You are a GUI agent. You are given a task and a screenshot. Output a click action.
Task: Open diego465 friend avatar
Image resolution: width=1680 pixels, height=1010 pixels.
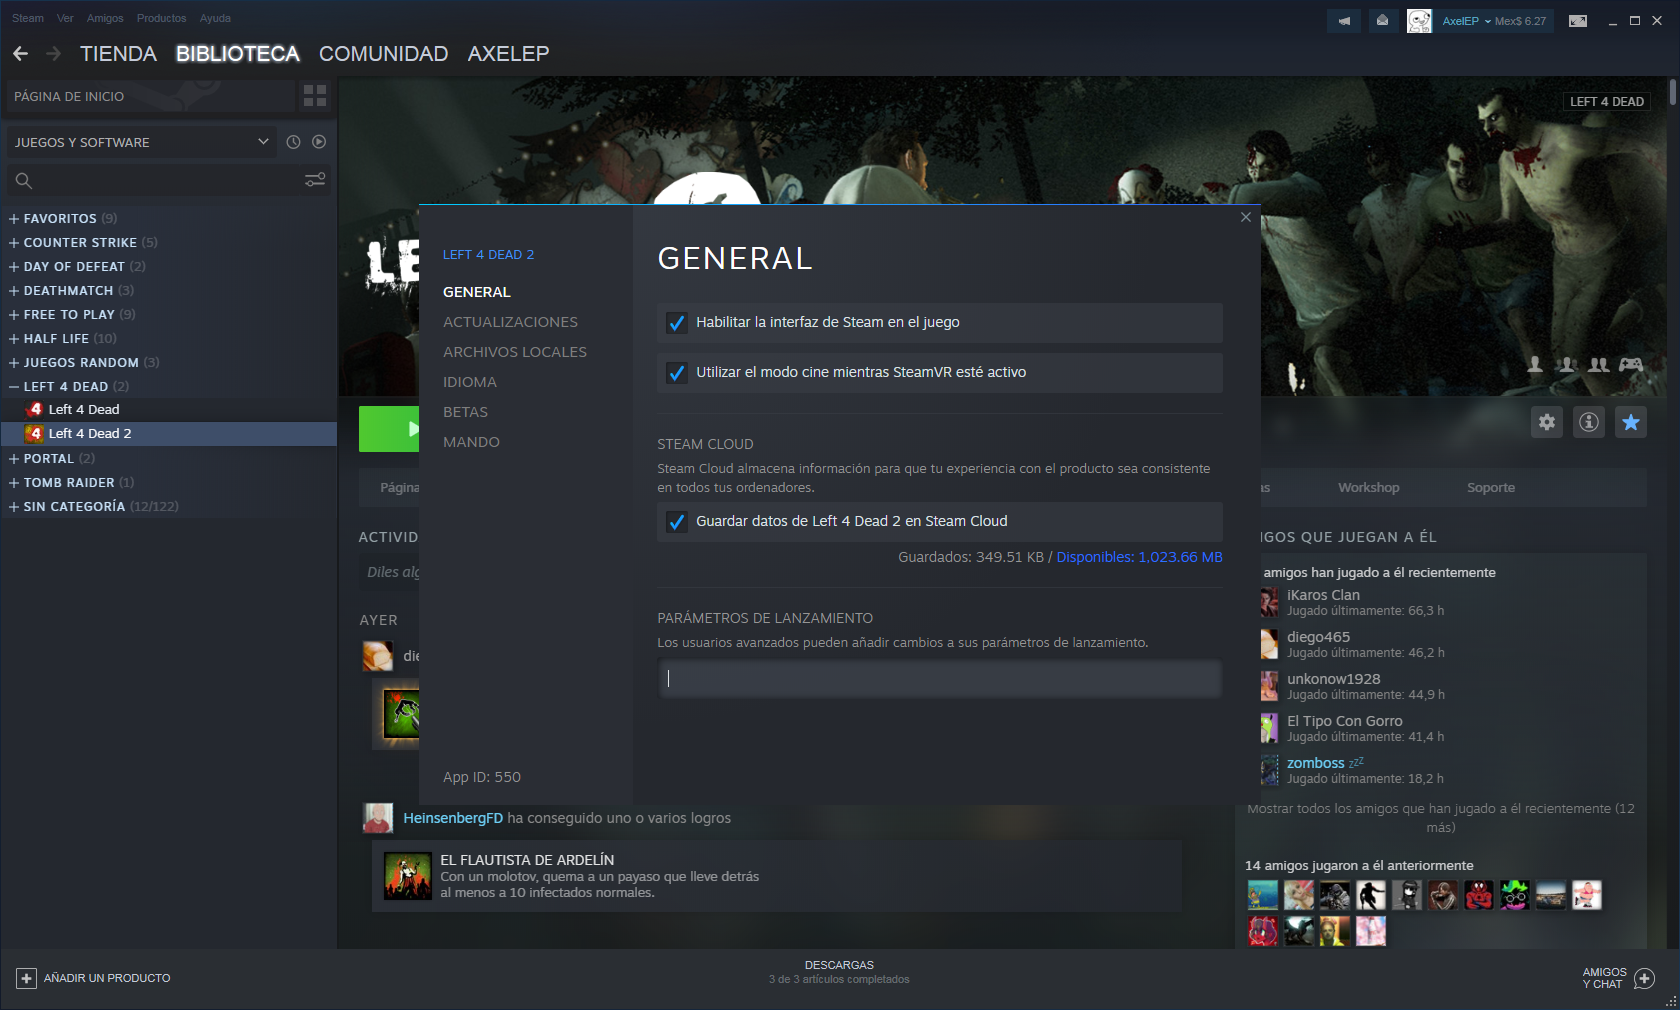click(x=1269, y=644)
